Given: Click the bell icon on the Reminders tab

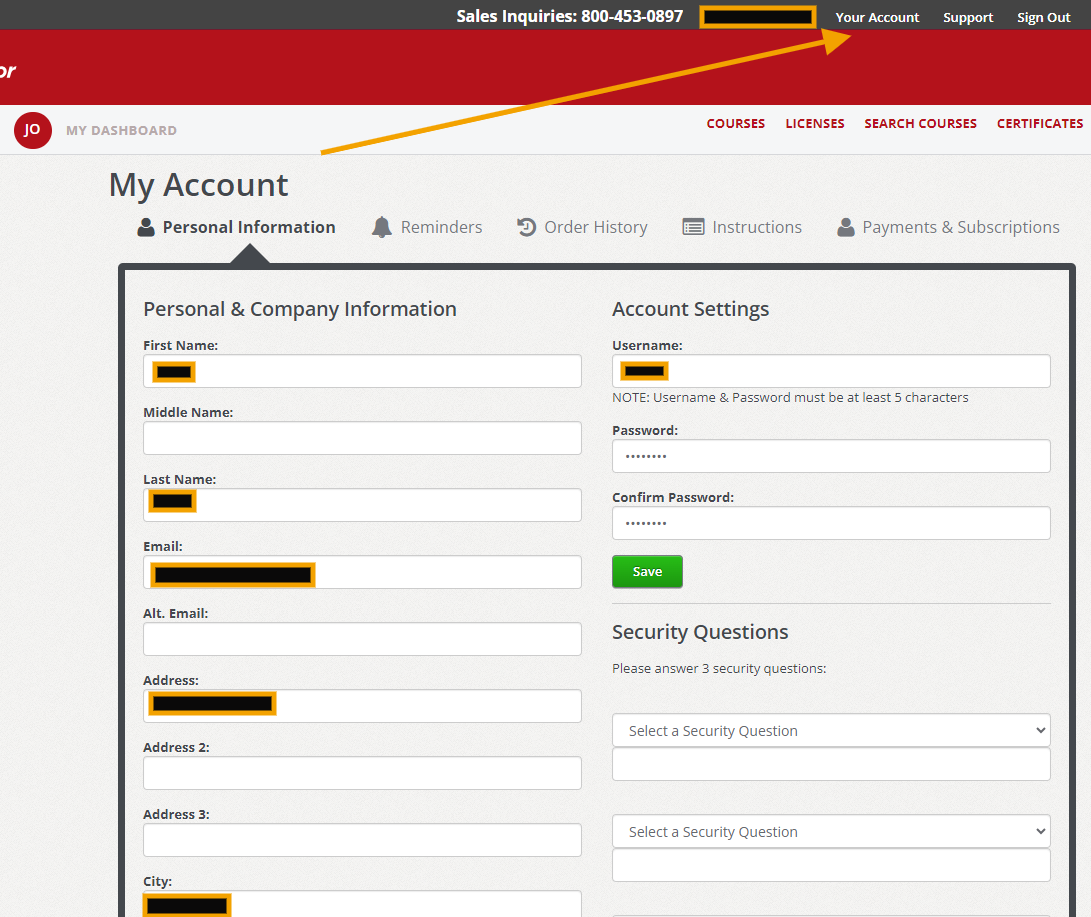Looking at the screenshot, I should 381,226.
